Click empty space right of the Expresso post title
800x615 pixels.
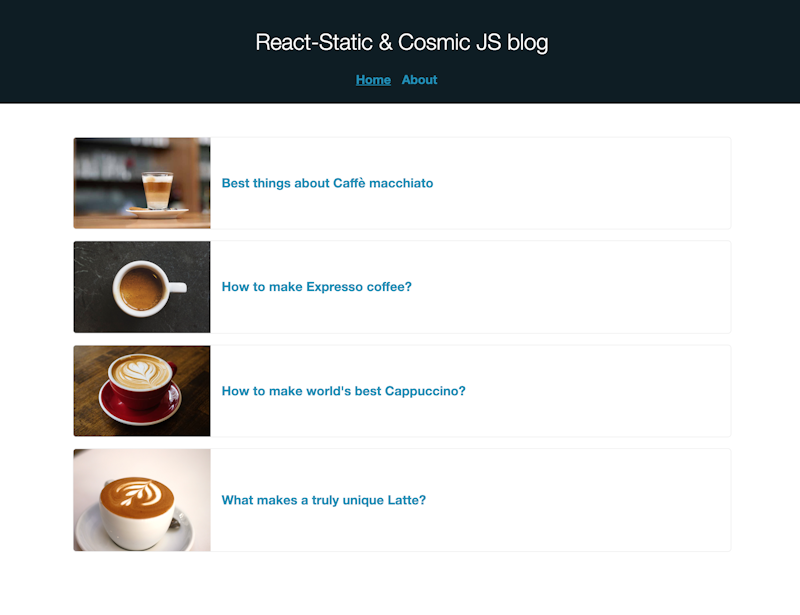571,287
